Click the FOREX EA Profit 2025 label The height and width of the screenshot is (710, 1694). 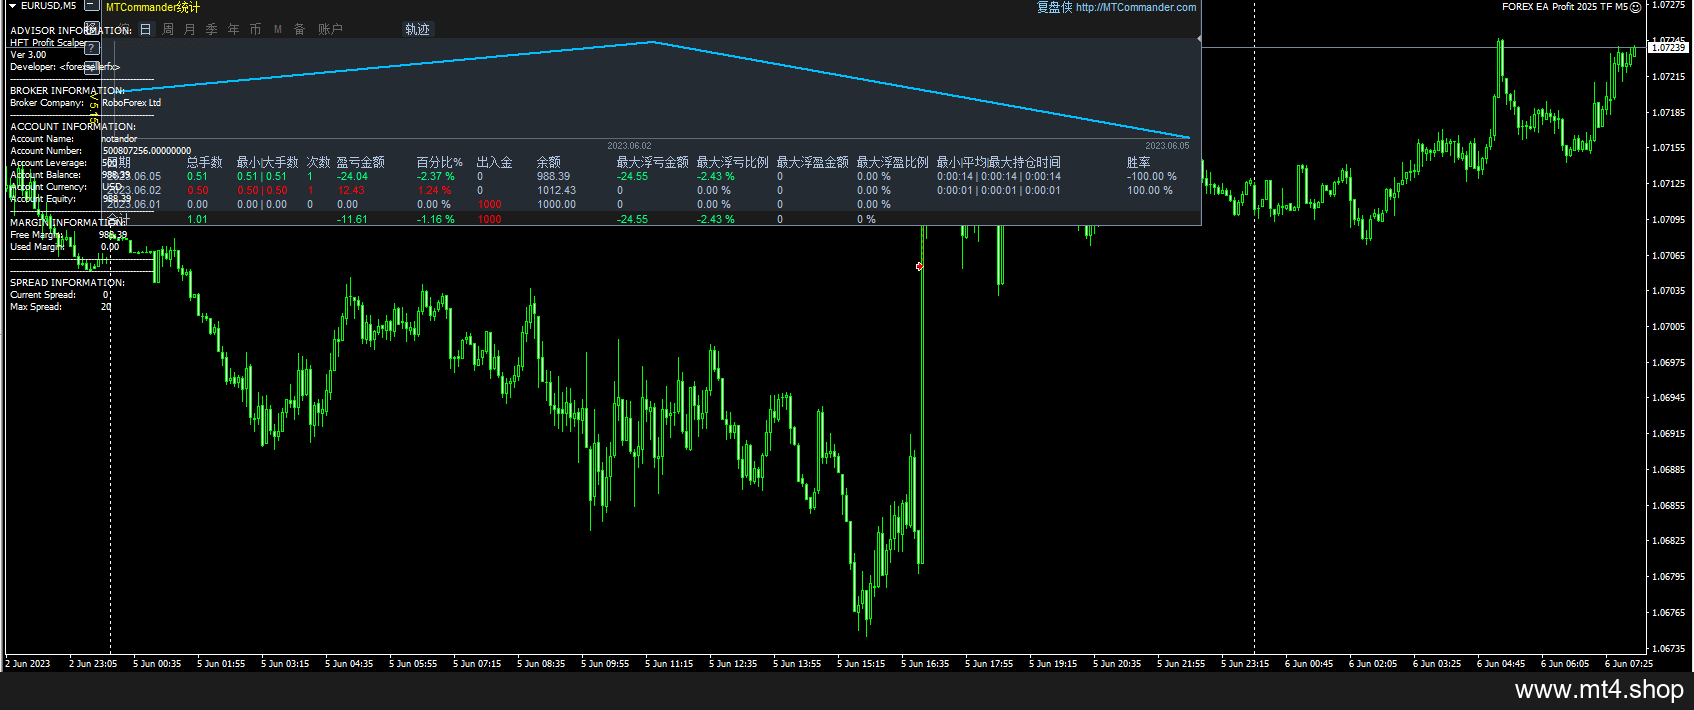1564,7
